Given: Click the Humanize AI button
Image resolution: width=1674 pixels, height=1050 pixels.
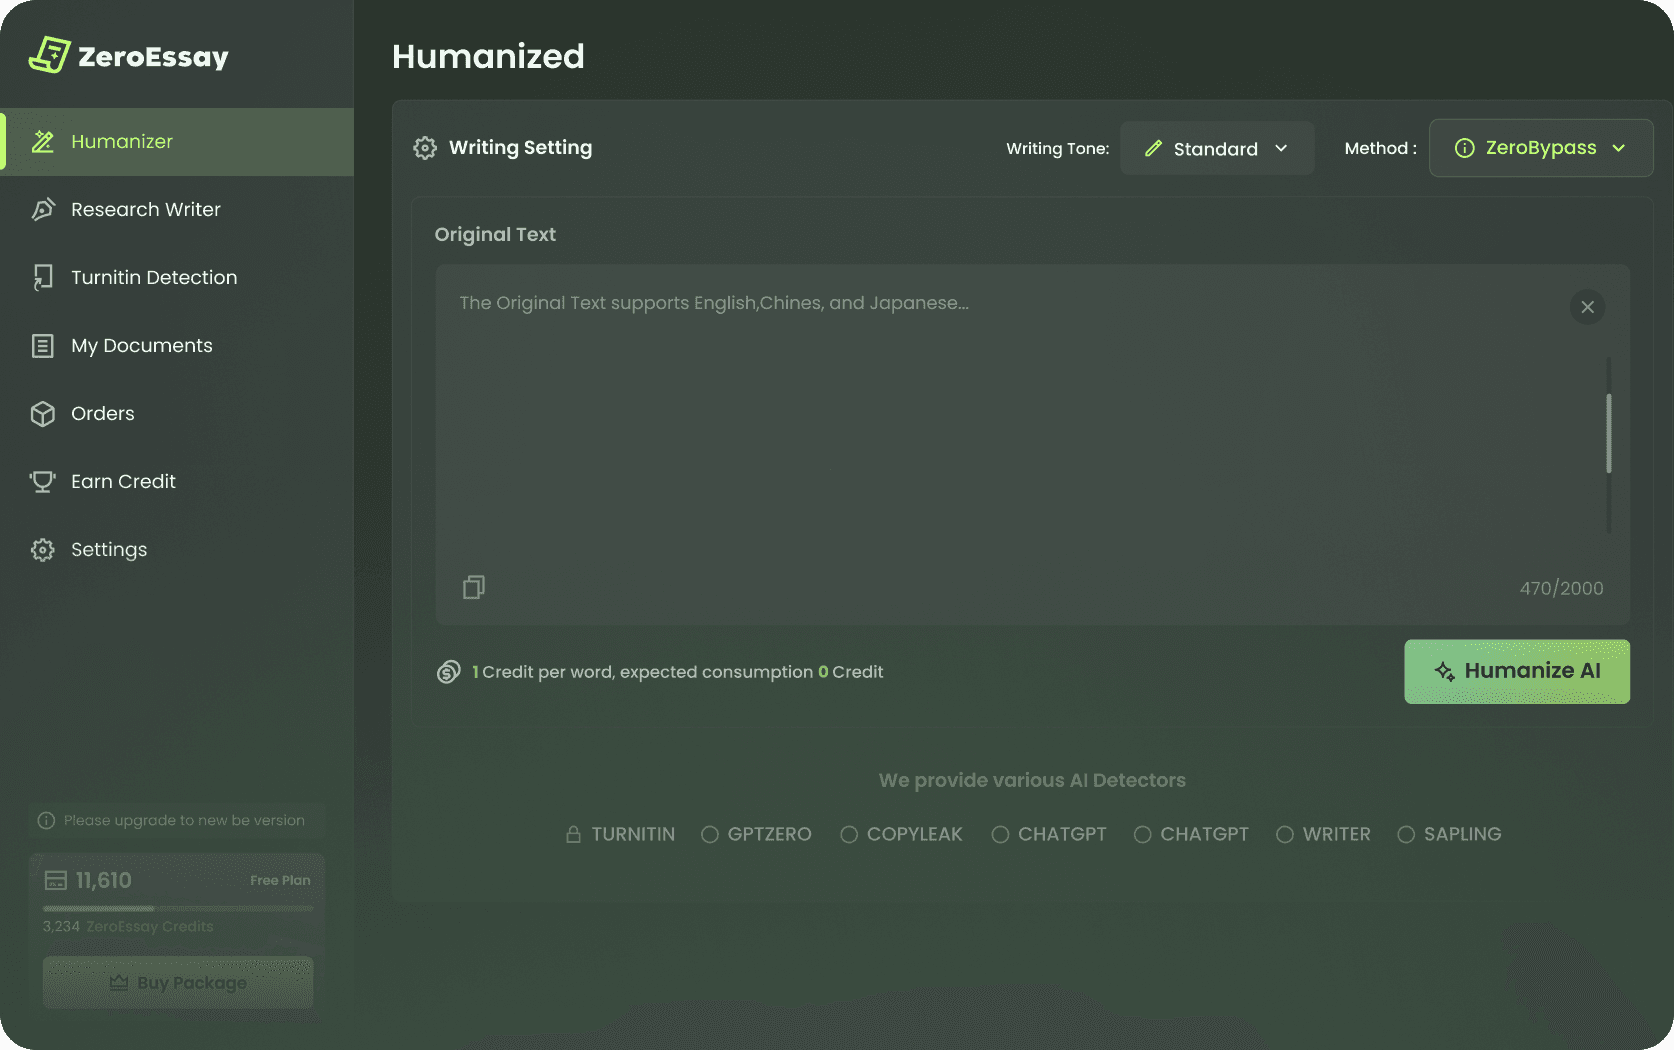Looking at the screenshot, I should coord(1517,672).
